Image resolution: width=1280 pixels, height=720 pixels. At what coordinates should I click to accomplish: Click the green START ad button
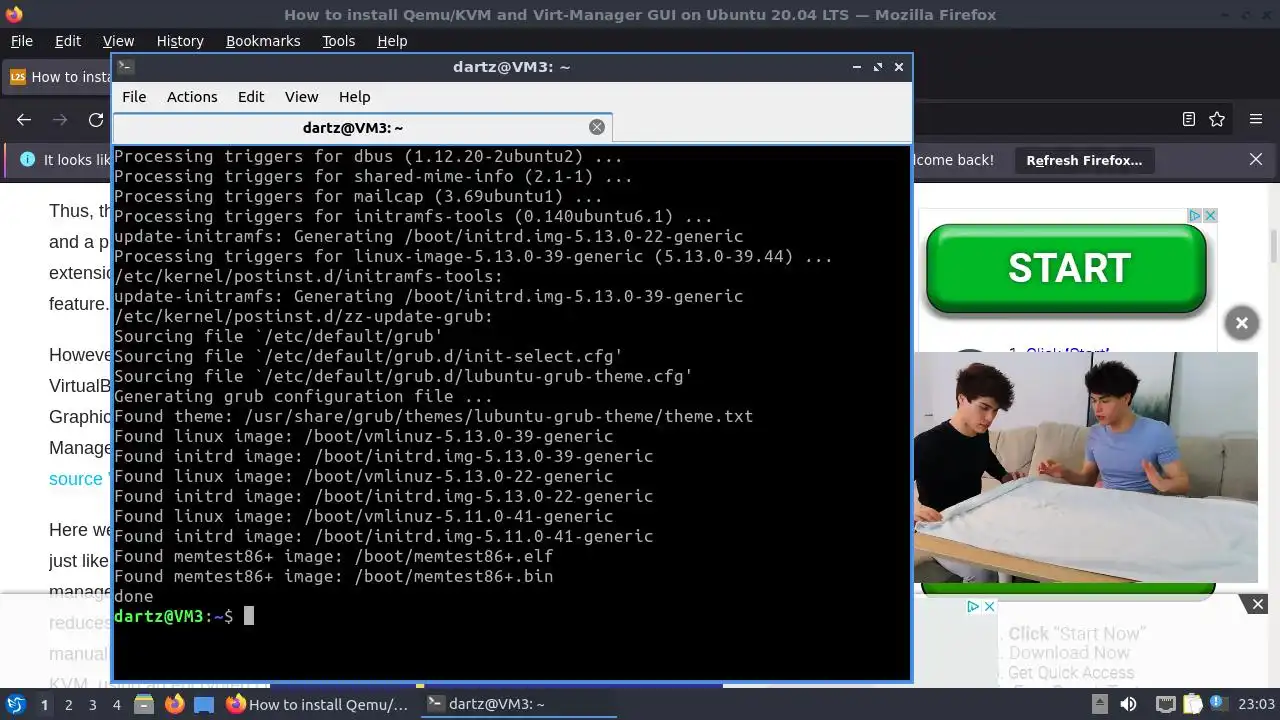click(x=1067, y=268)
